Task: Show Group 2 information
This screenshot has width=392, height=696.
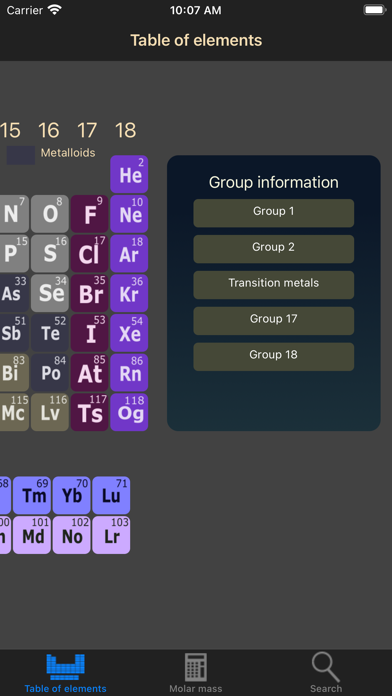Action: pyautogui.click(x=273, y=249)
